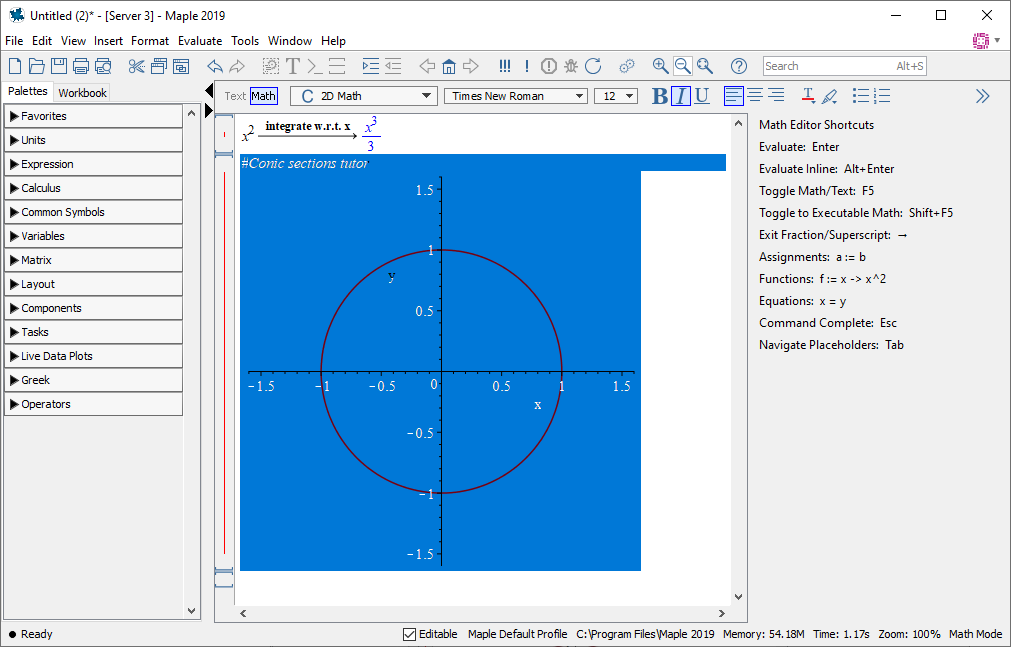This screenshot has width=1011, height=647.
Task: Uncheck the Editable checkbox in status bar
Action: click(409, 634)
